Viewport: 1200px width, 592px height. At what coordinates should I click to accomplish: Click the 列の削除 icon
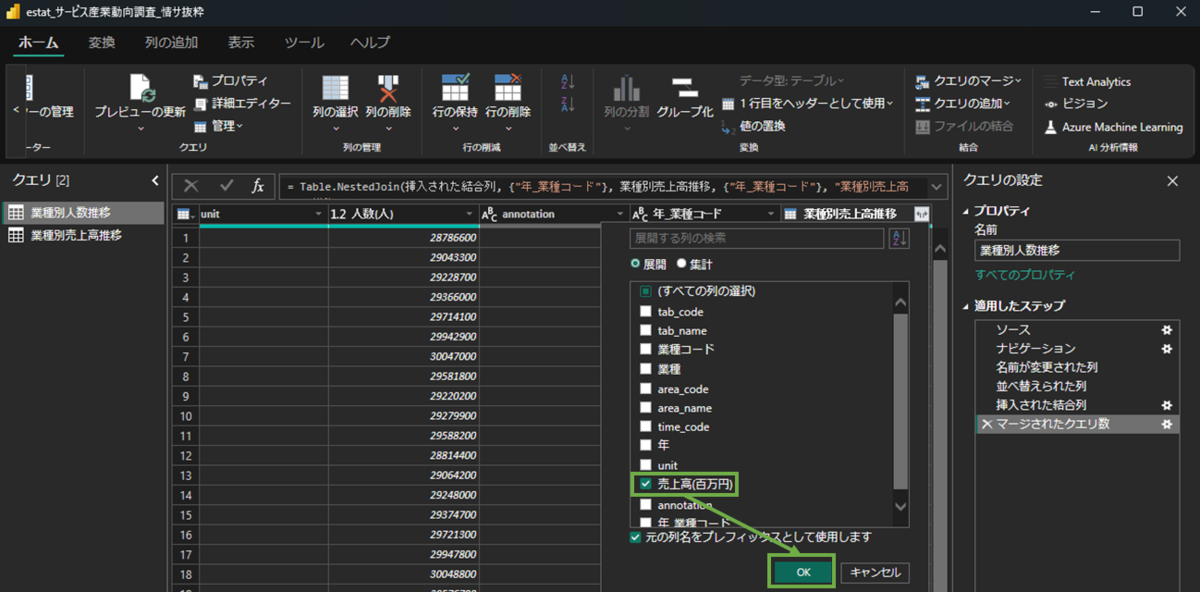pyautogui.click(x=388, y=87)
